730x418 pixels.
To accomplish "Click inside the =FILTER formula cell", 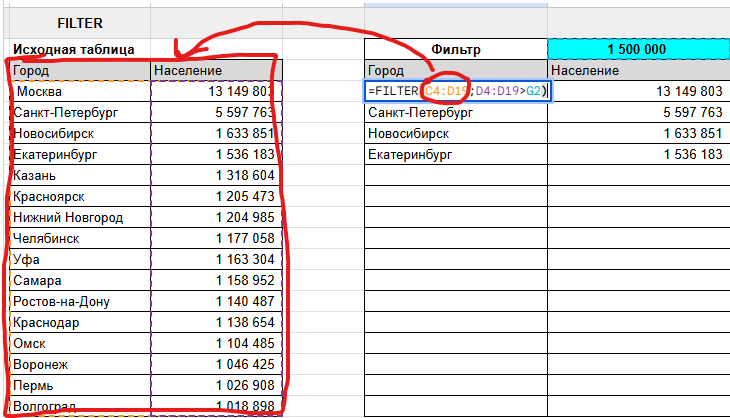I will [456, 91].
